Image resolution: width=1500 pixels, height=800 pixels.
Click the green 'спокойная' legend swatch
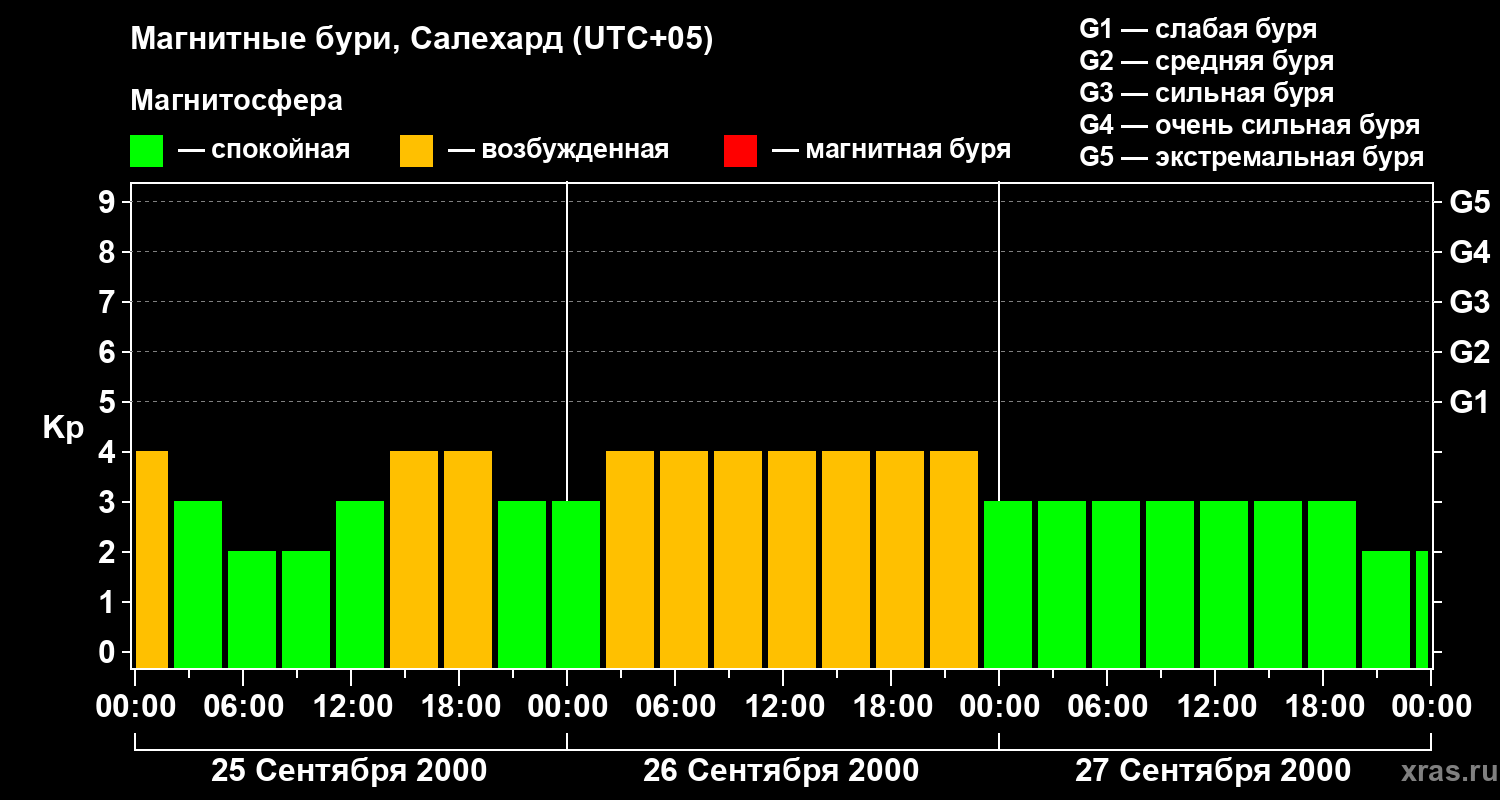point(146,151)
